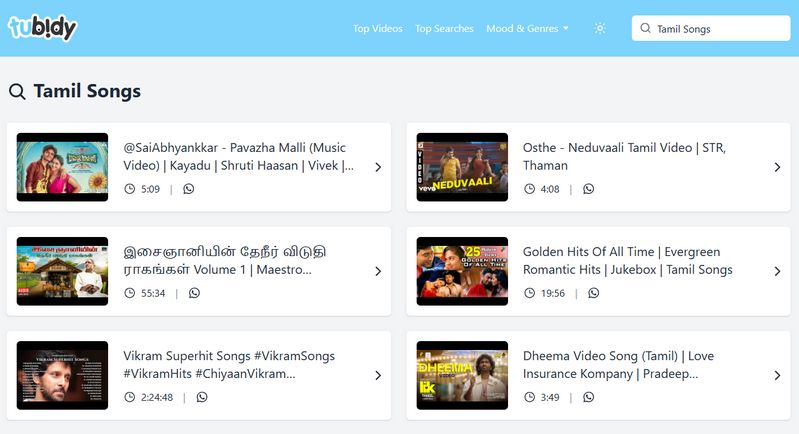
Task: Open the Pavazha Malli video thumbnail
Action: point(62,167)
